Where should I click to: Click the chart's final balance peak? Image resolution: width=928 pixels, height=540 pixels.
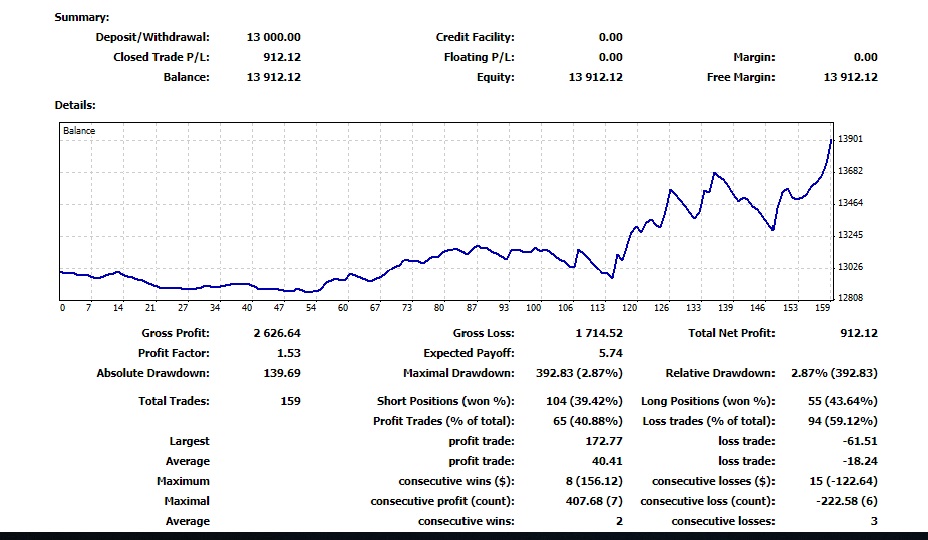[831, 141]
